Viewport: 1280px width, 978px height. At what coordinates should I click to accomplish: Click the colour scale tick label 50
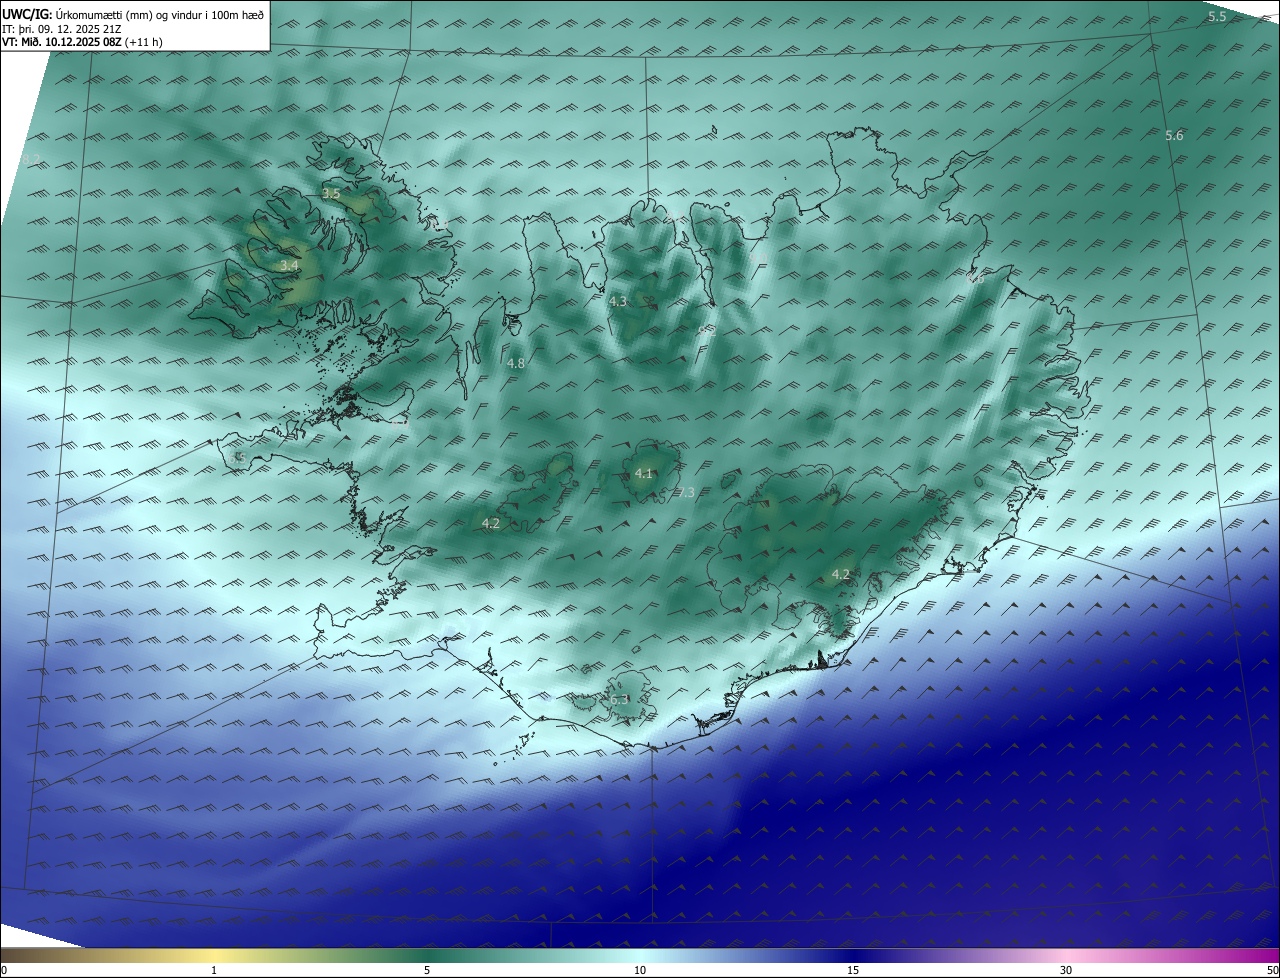pos(1272,970)
